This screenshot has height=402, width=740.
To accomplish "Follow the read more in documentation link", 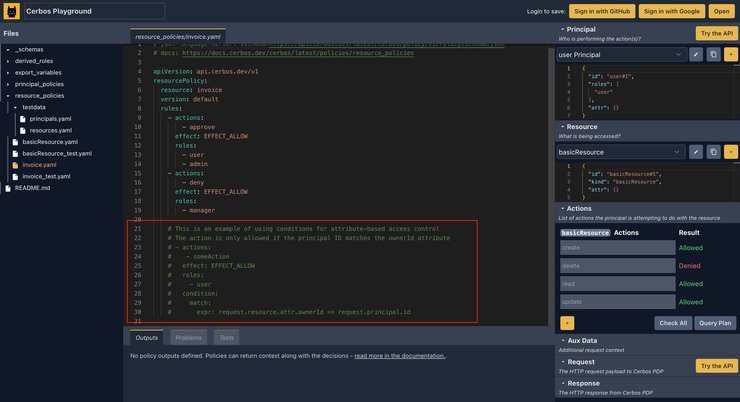I will [x=399, y=356].
